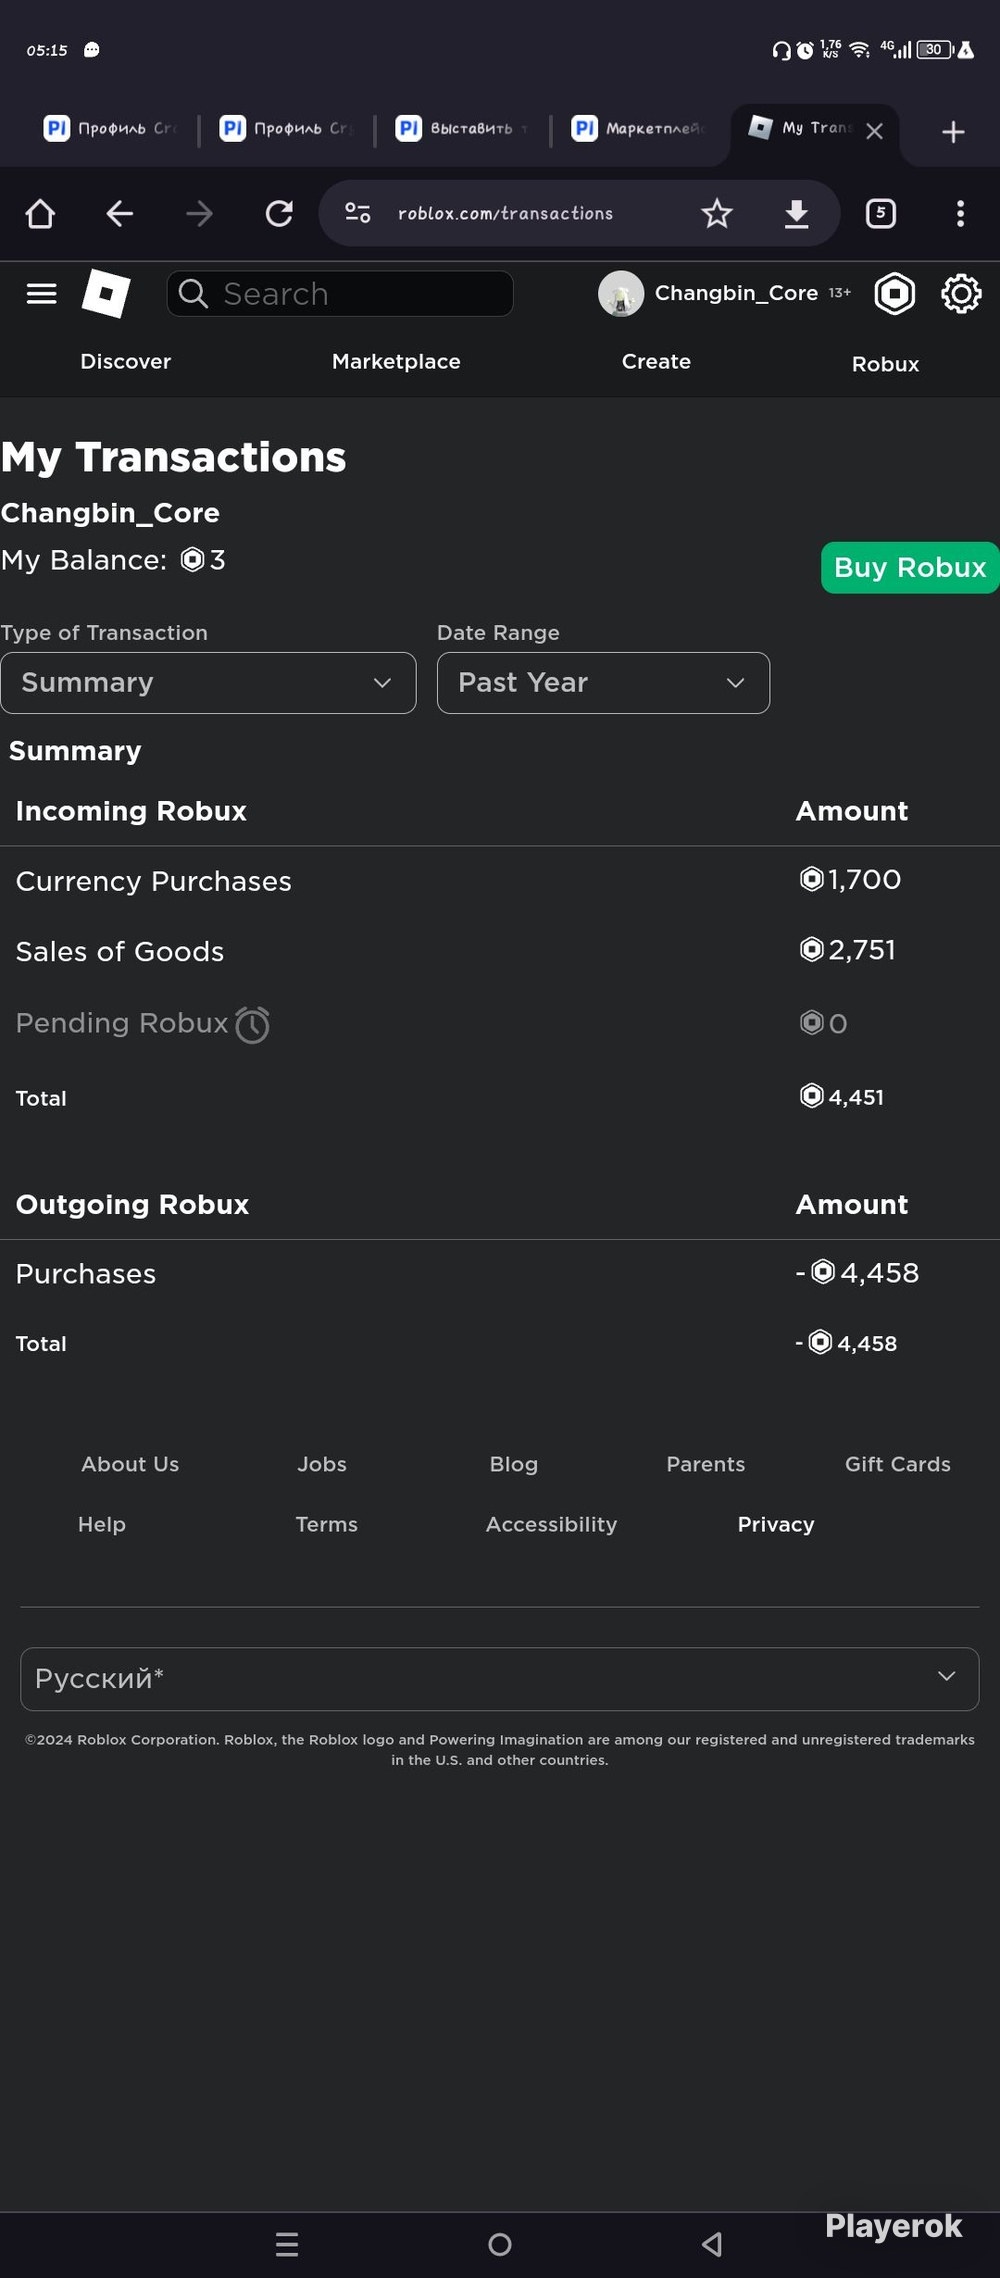Expand the Past Year date range dropdown
Image resolution: width=1000 pixels, height=2278 pixels.
tap(603, 683)
